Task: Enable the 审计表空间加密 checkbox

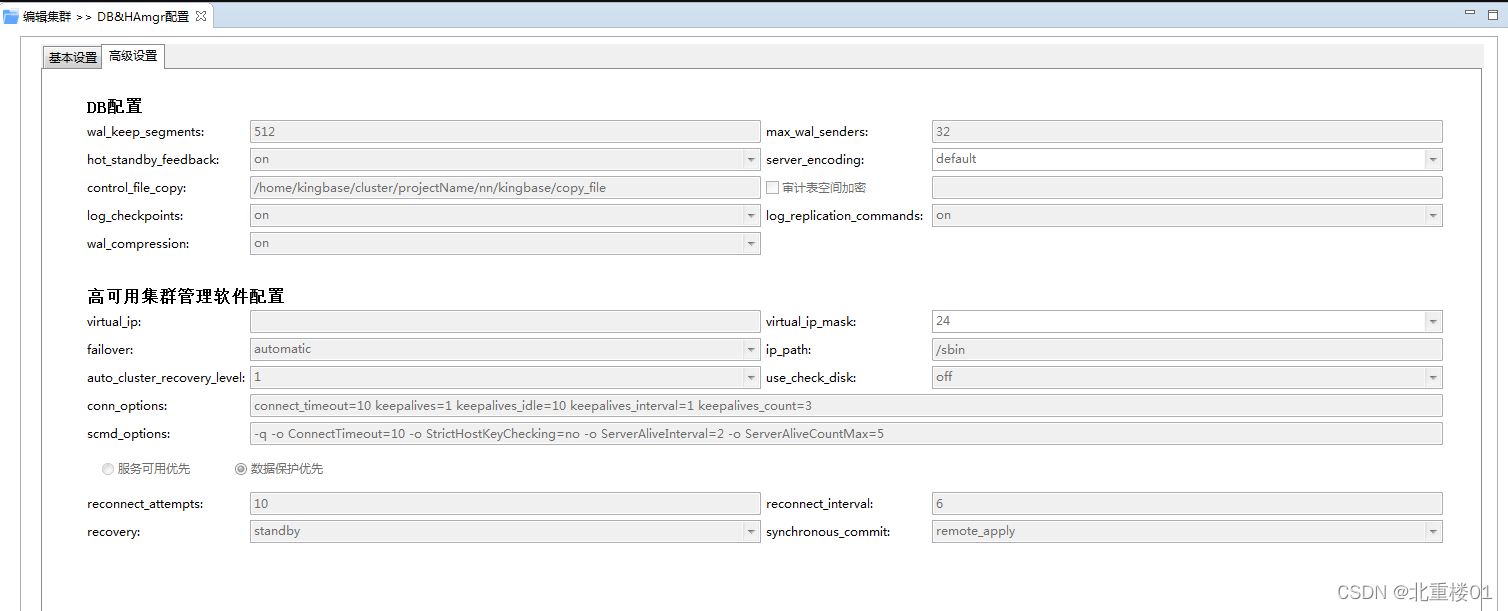Action: point(772,187)
